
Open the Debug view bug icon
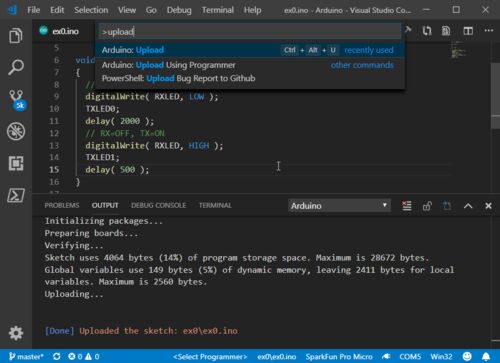[x=16, y=131]
